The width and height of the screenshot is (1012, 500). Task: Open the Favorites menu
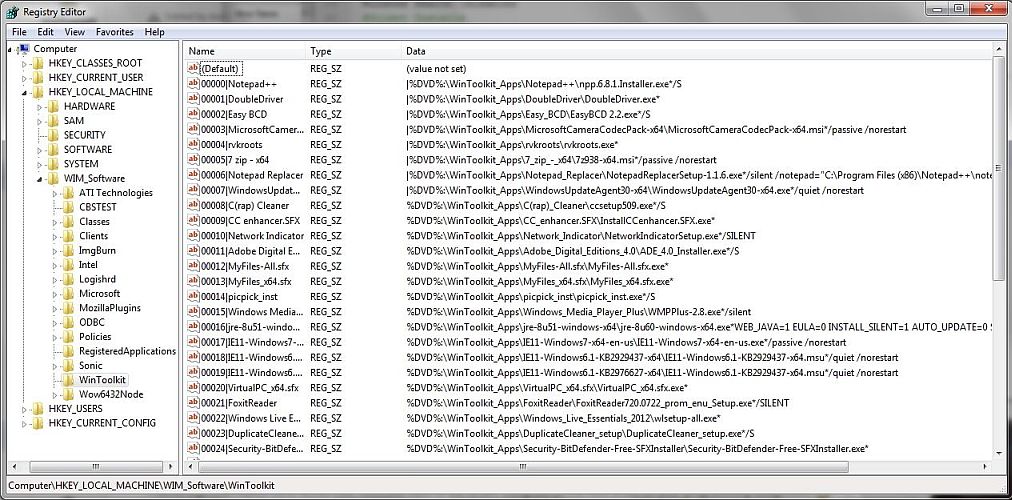coord(114,32)
